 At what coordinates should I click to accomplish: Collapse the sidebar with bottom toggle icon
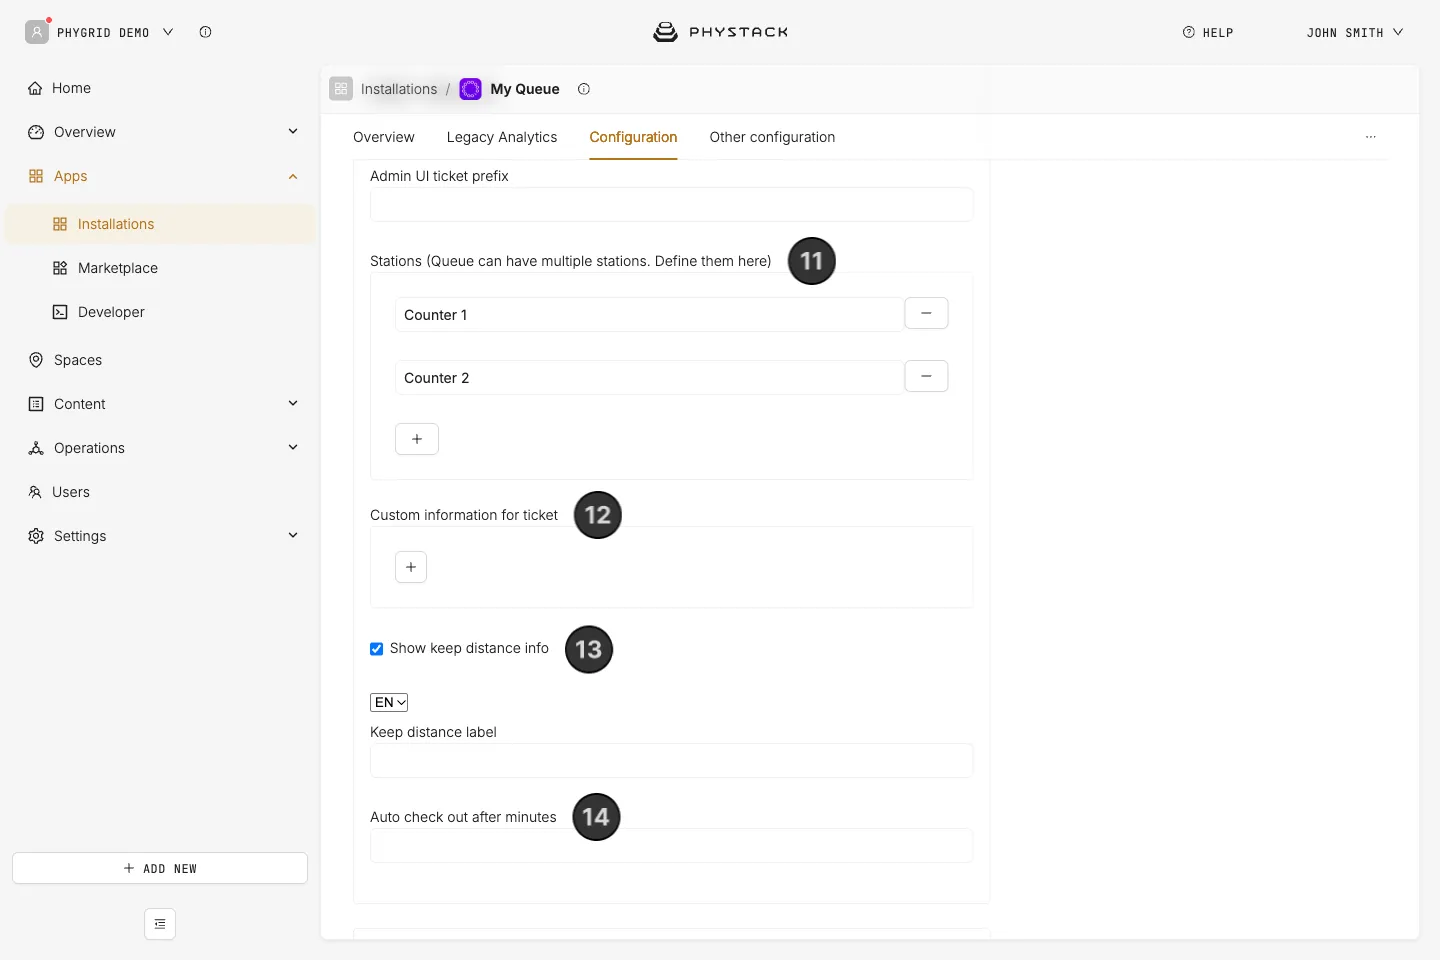[160, 924]
